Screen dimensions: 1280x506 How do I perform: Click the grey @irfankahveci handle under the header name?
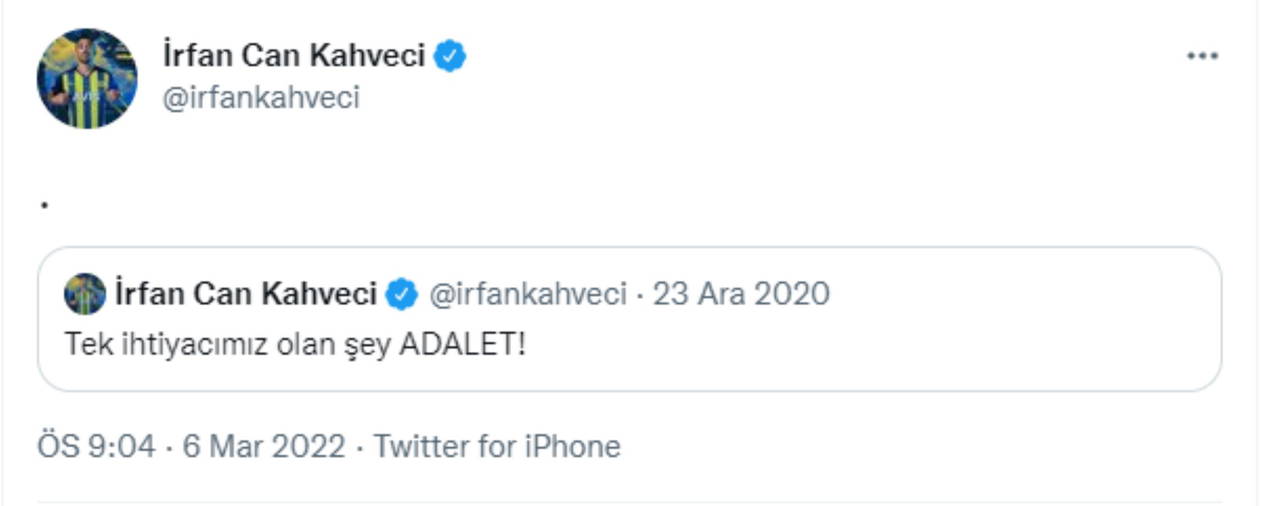[260, 98]
